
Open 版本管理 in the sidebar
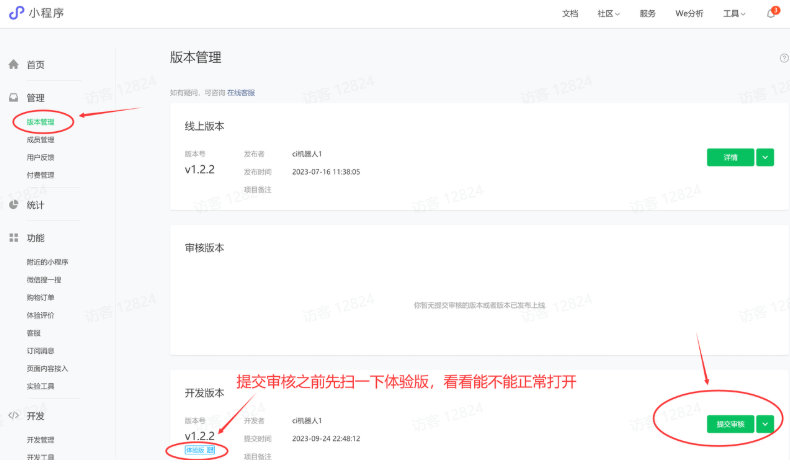(40, 122)
